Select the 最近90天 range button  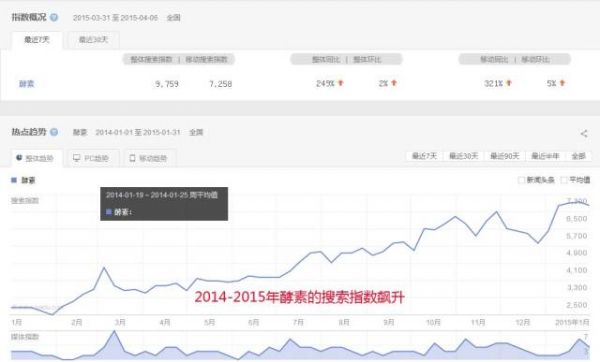click(505, 156)
